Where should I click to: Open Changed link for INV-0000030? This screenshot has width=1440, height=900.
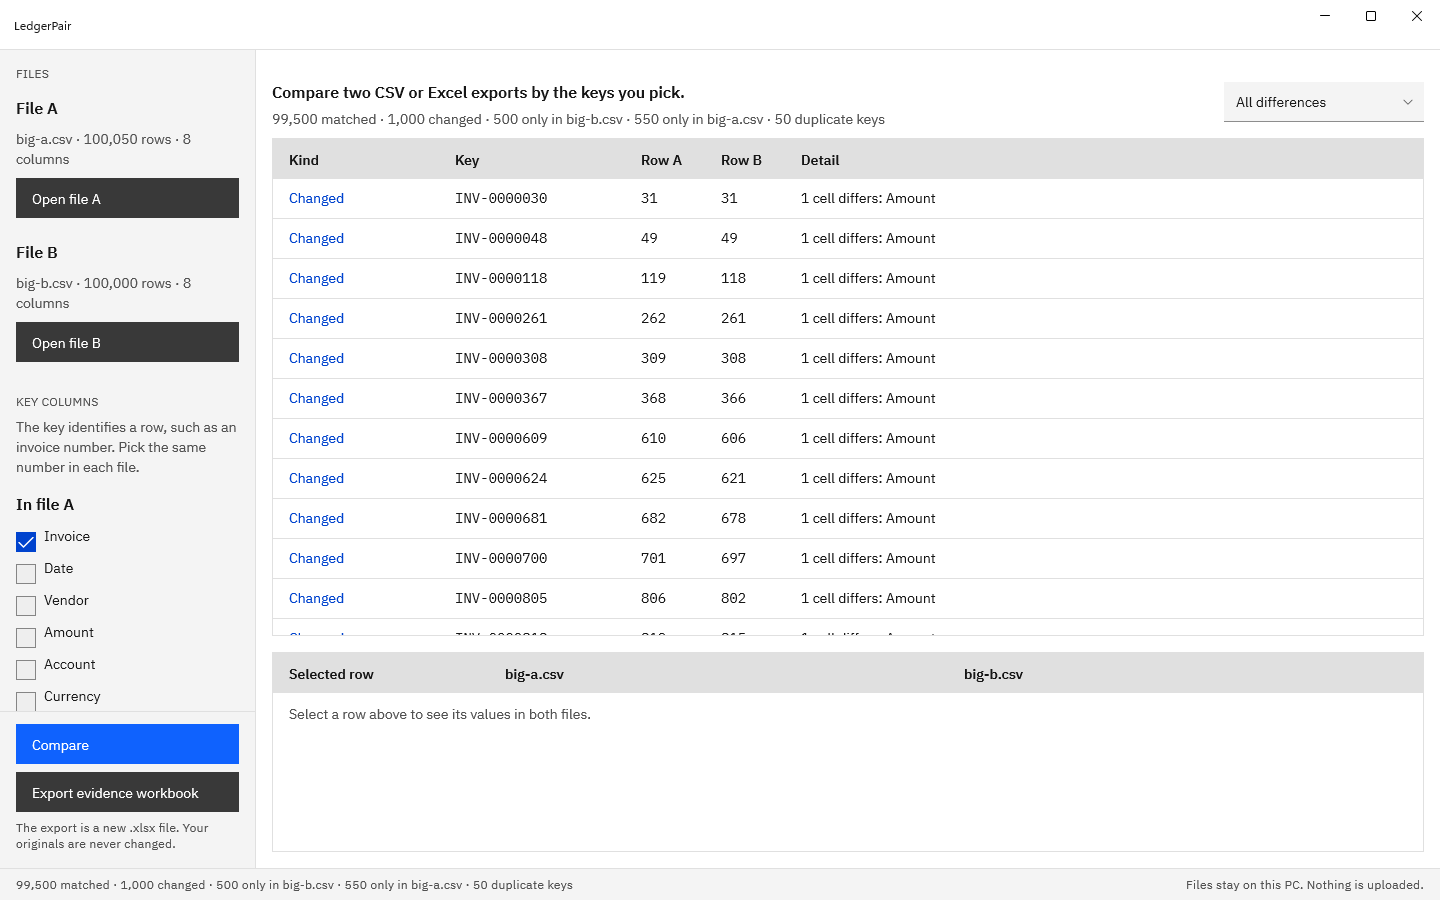tap(316, 198)
